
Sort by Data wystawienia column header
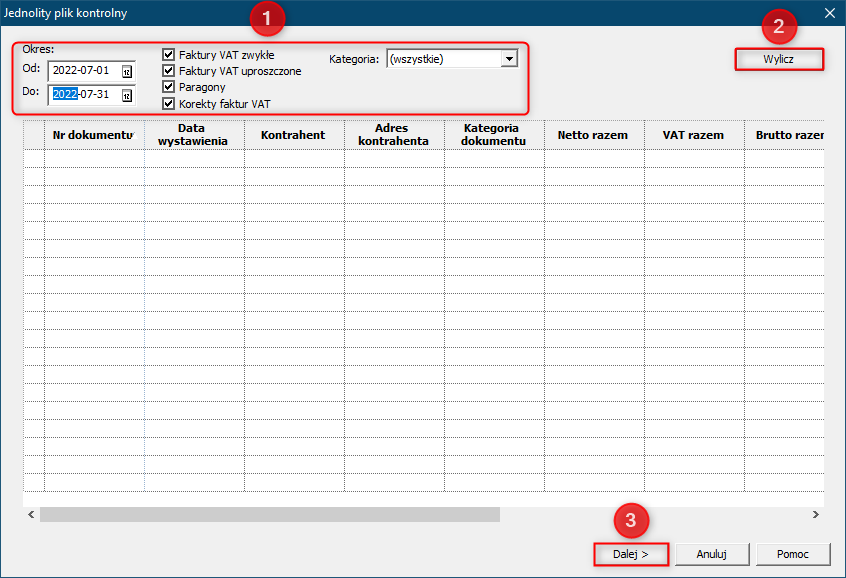pos(194,135)
